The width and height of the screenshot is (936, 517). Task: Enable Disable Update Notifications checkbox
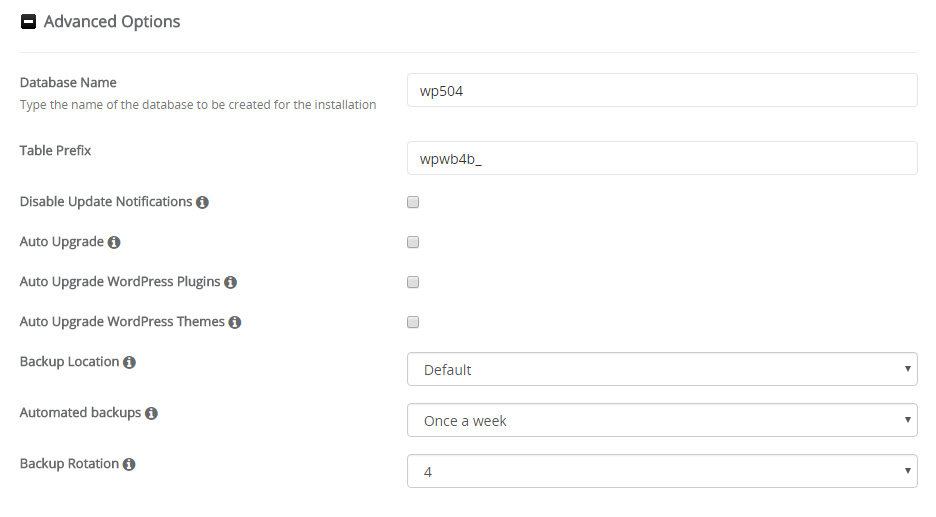[413, 202]
